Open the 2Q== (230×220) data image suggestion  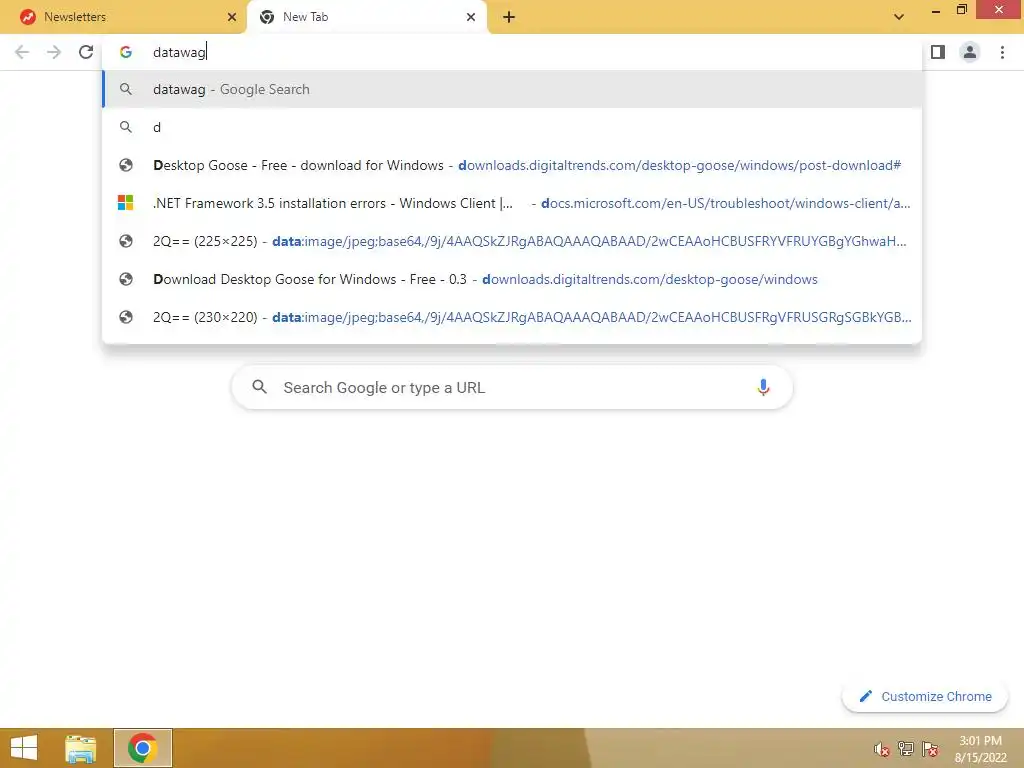tap(512, 317)
